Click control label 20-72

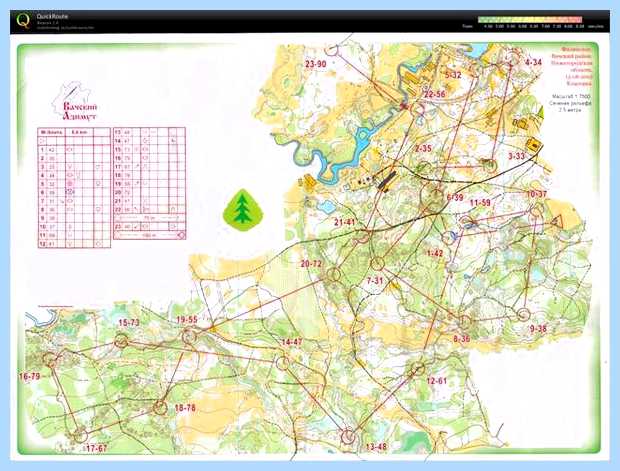click(x=311, y=264)
